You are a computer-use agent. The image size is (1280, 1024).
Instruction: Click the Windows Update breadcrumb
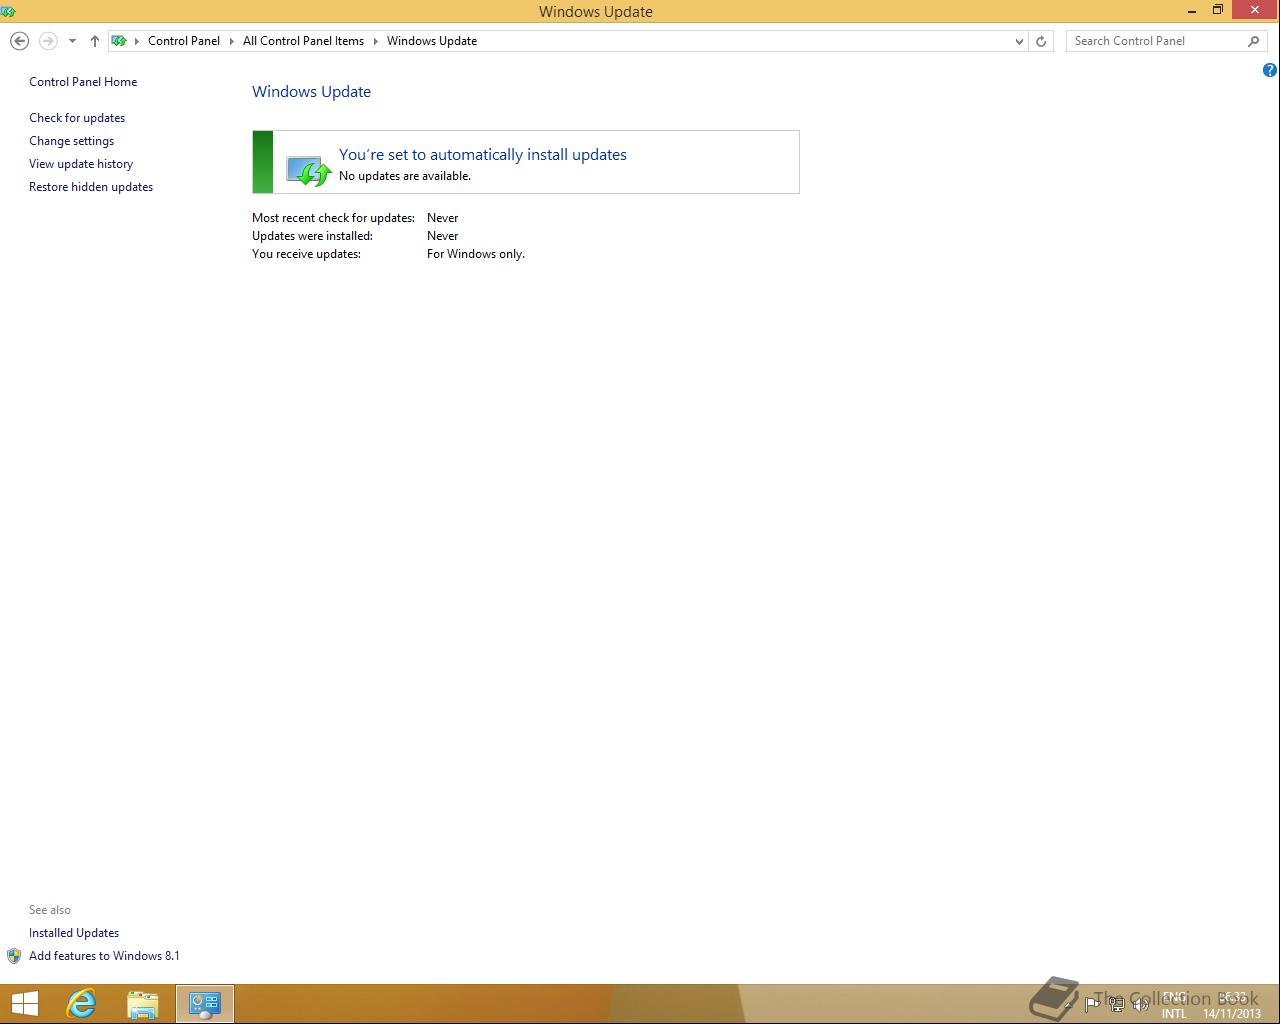click(432, 41)
